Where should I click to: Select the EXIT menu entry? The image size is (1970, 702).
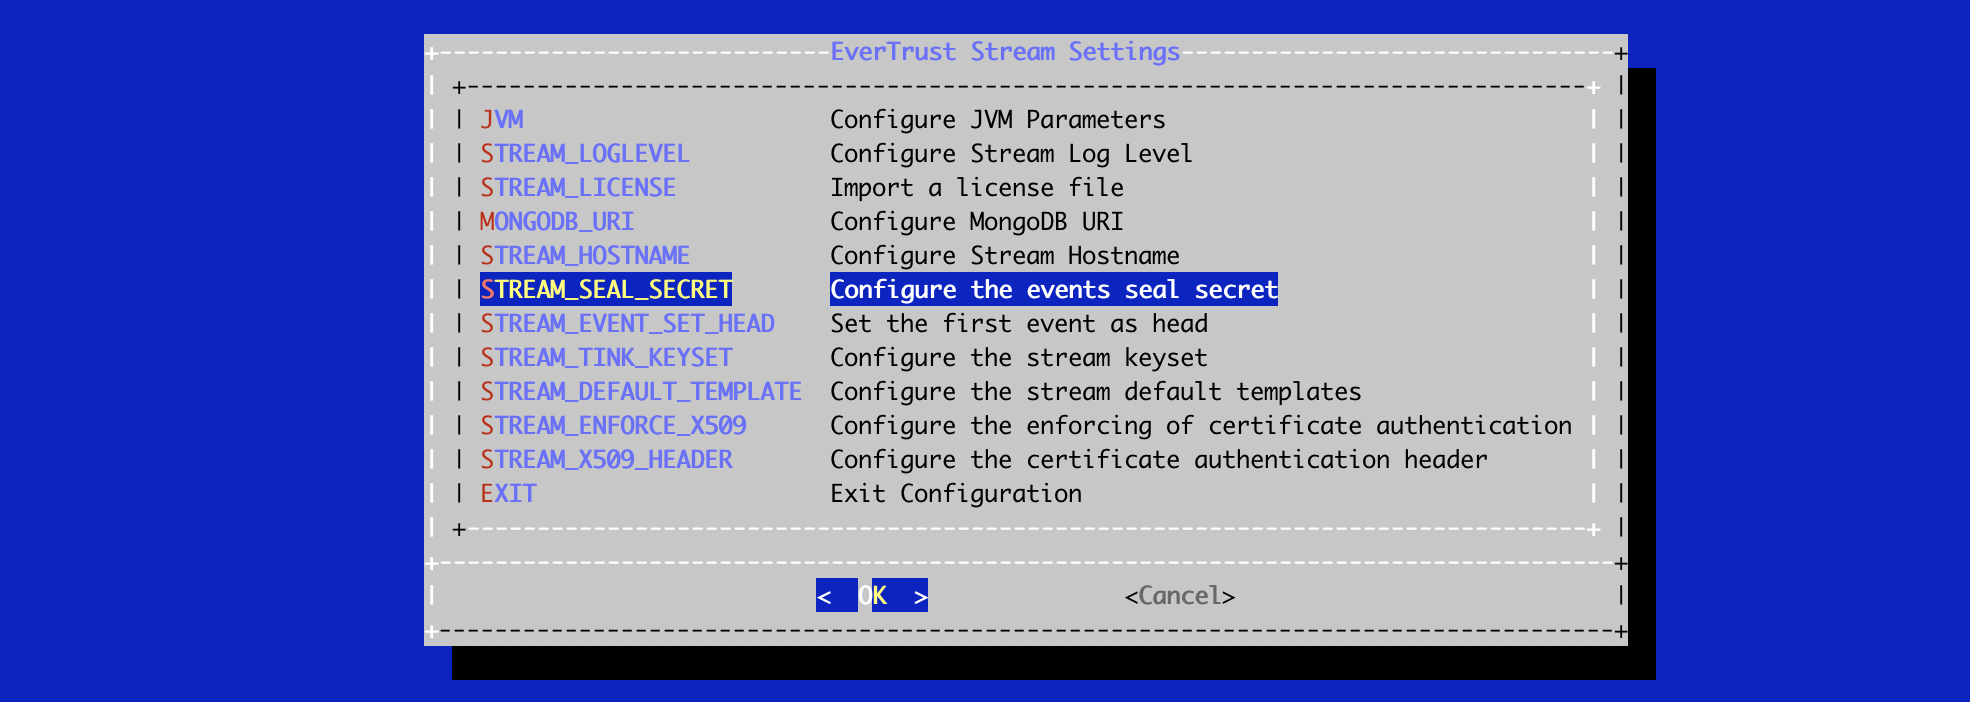(509, 494)
